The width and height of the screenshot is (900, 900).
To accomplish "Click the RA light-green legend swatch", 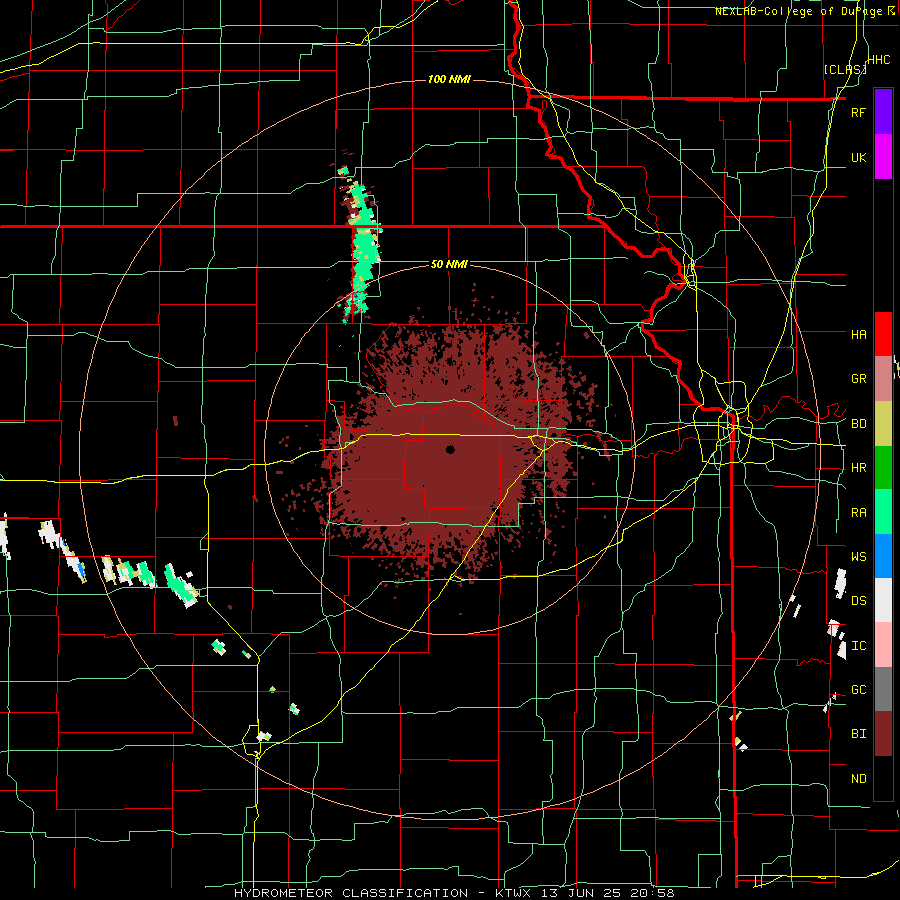I will click(x=883, y=512).
